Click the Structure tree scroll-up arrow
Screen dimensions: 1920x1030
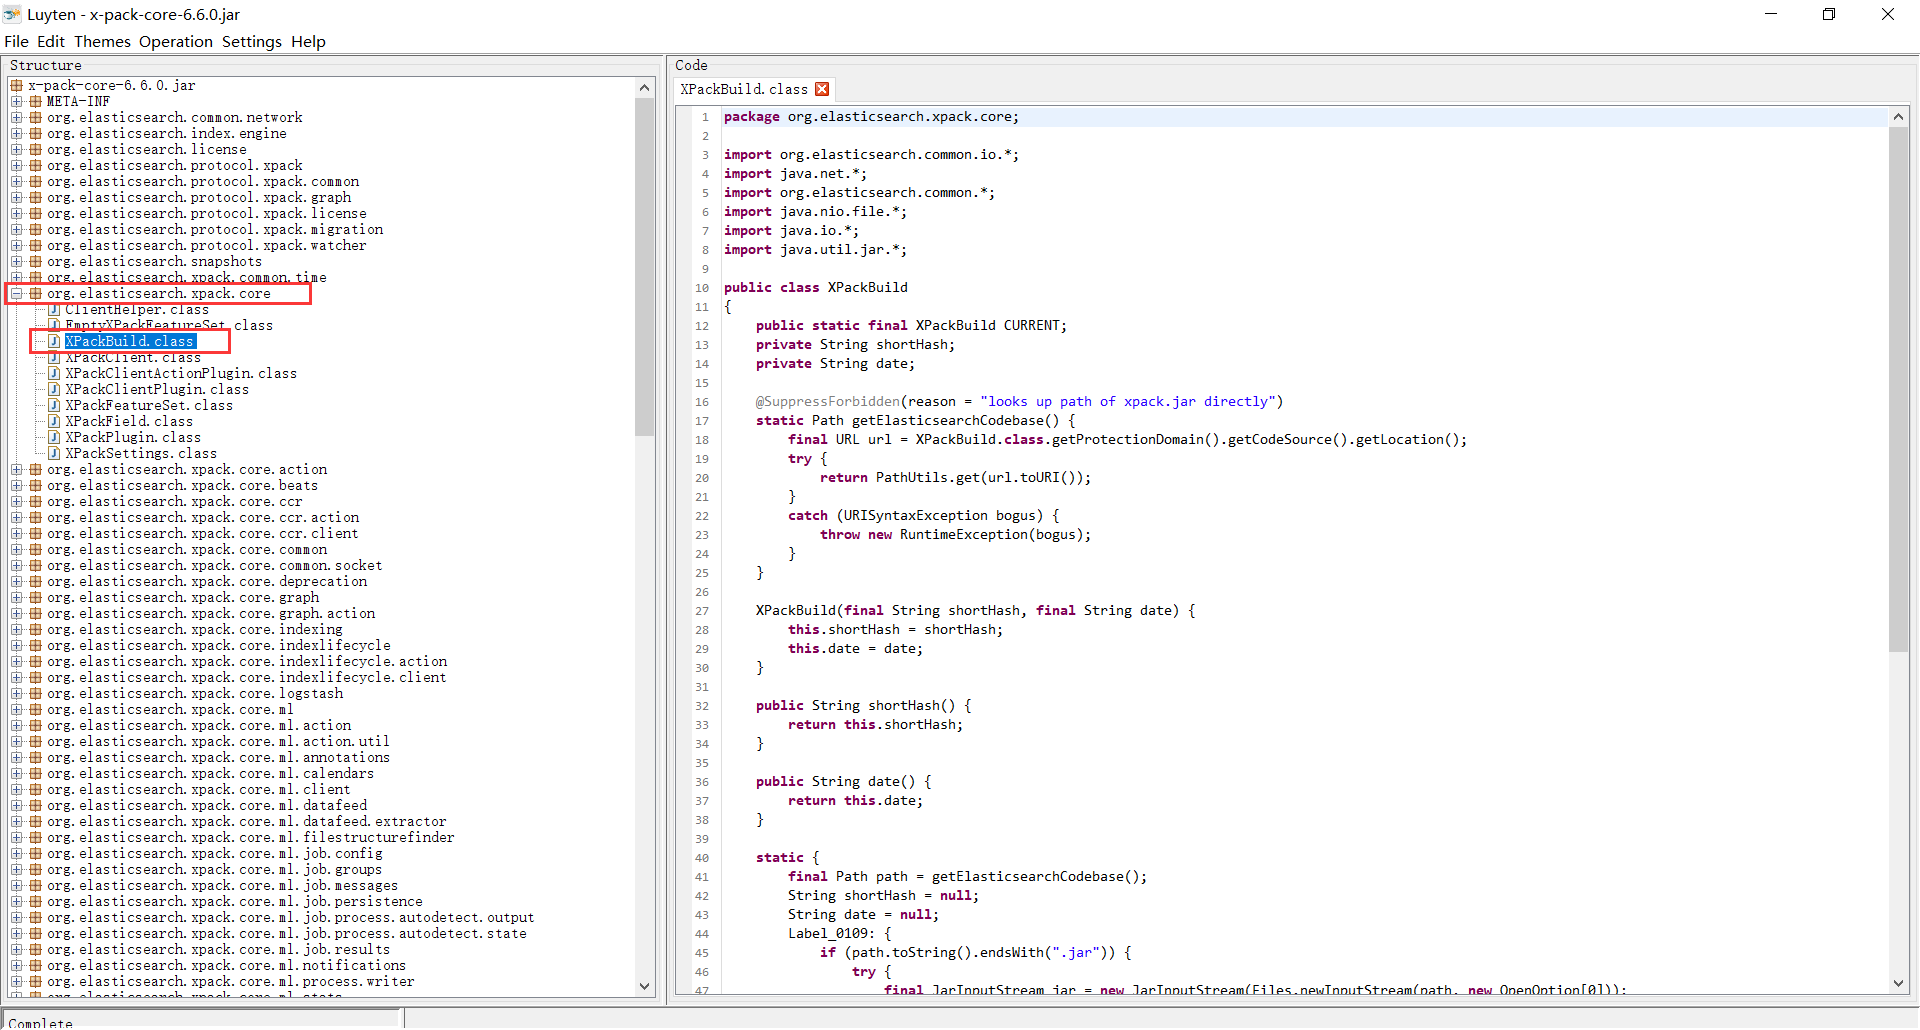(x=644, y=87)
